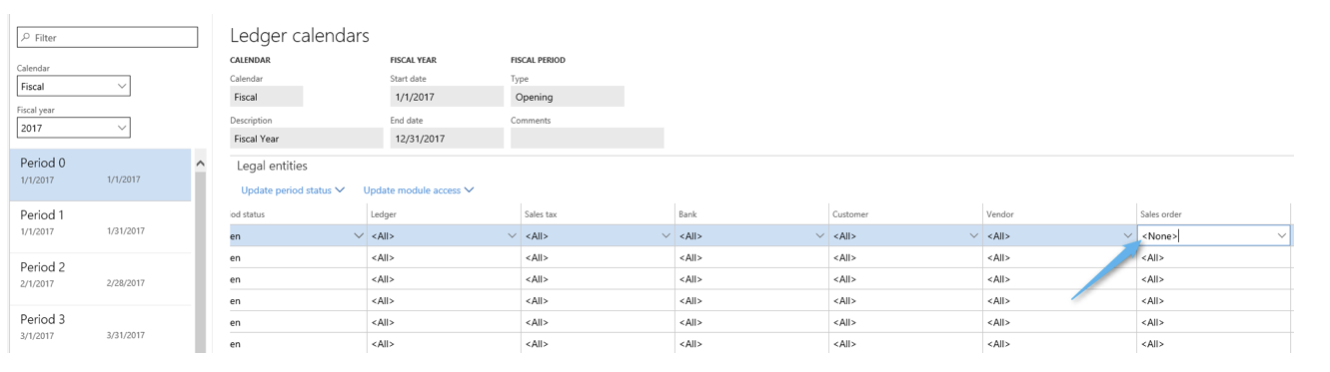
Task: Click the Bank column header
Action: pos(687,214)
